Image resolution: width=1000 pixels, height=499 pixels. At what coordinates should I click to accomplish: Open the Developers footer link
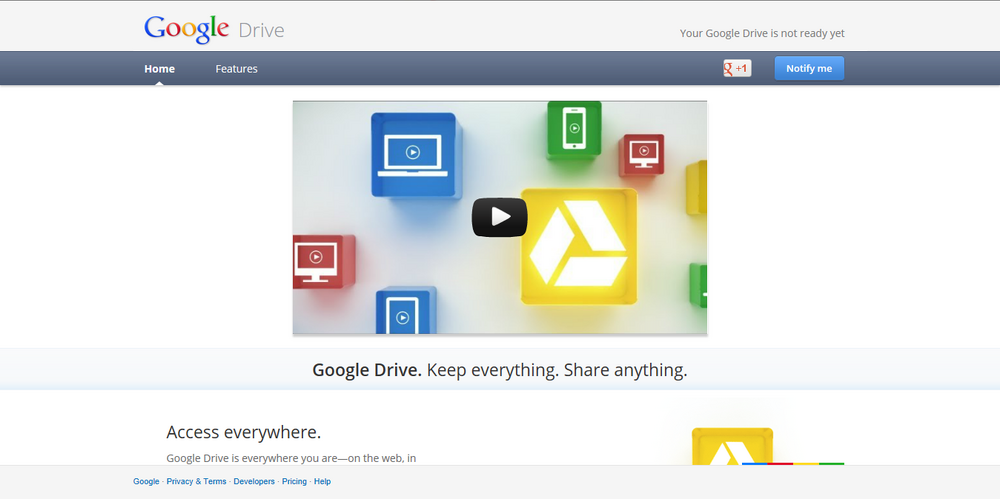tap(254, 482)
